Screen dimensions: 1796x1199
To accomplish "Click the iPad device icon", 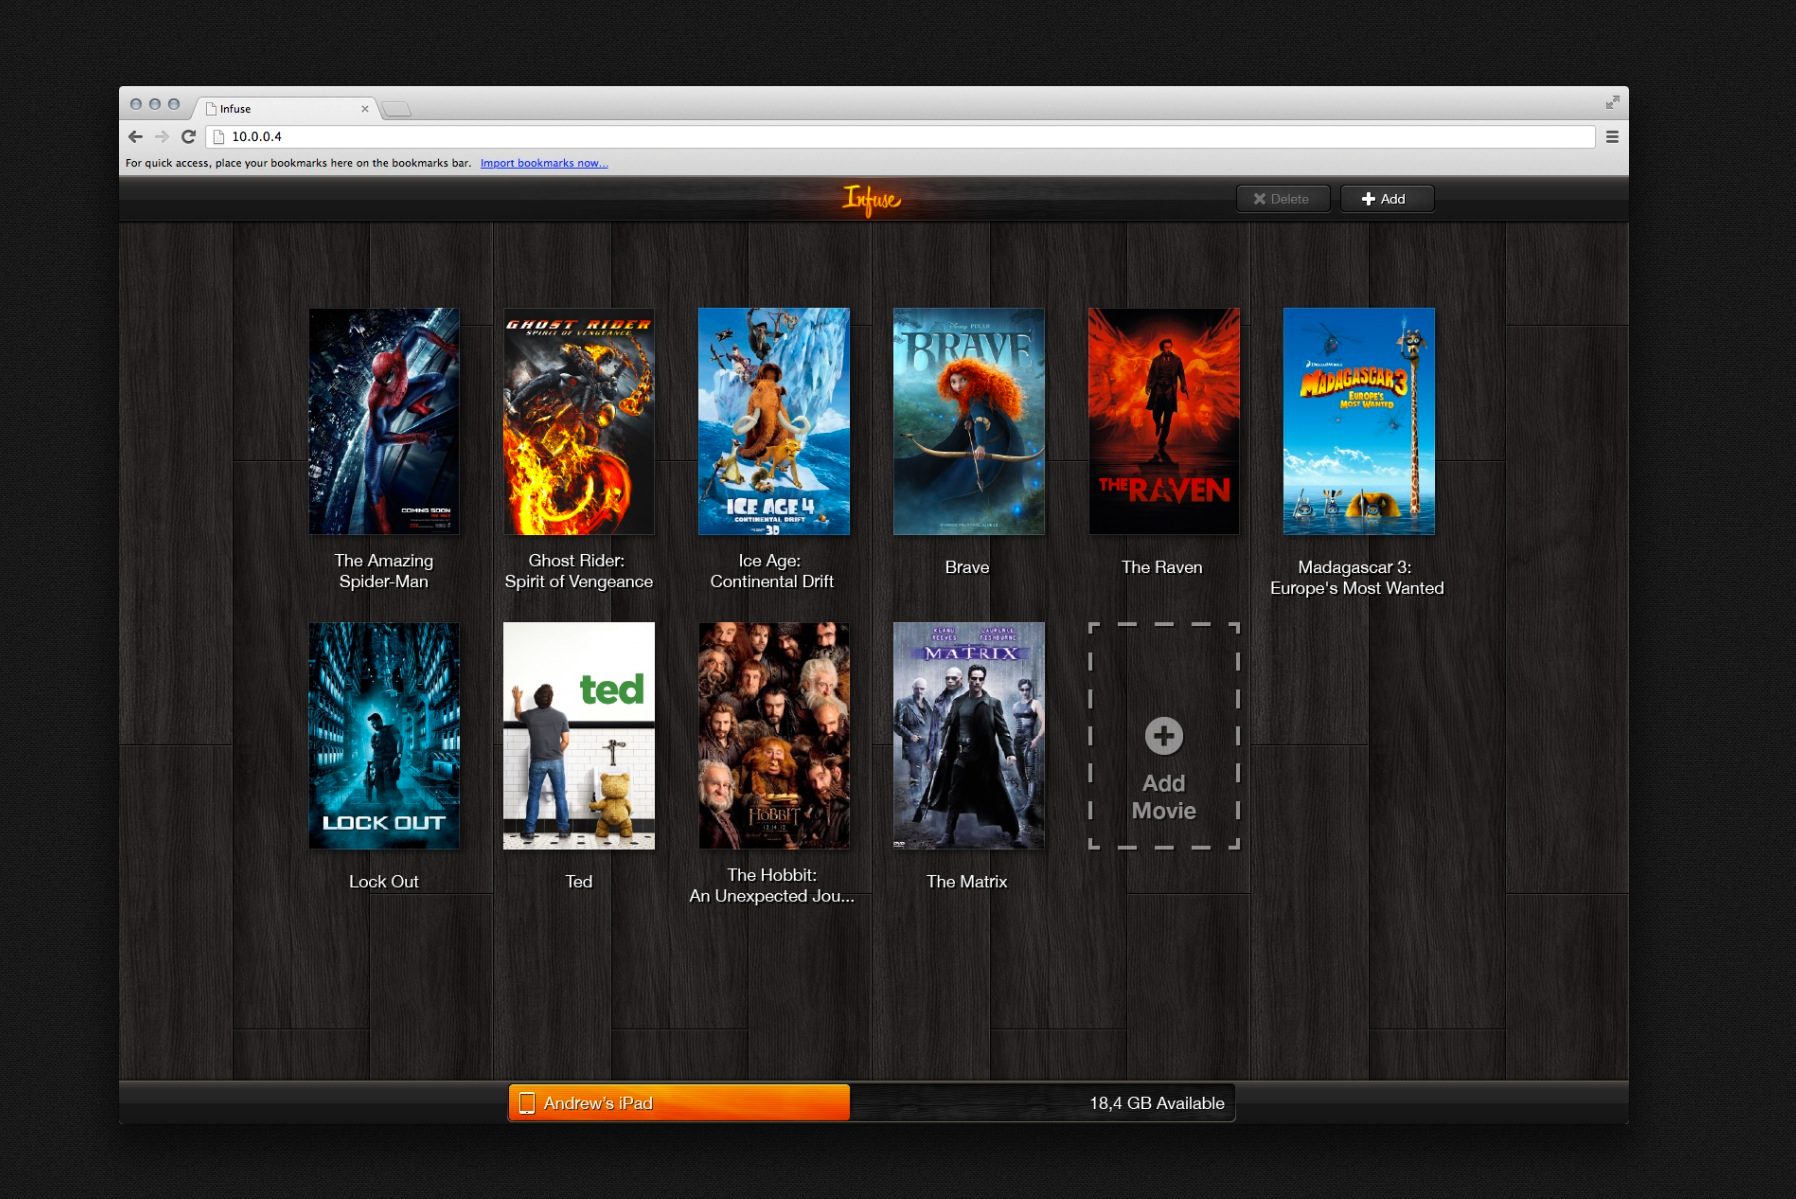I will point(527,1103).
